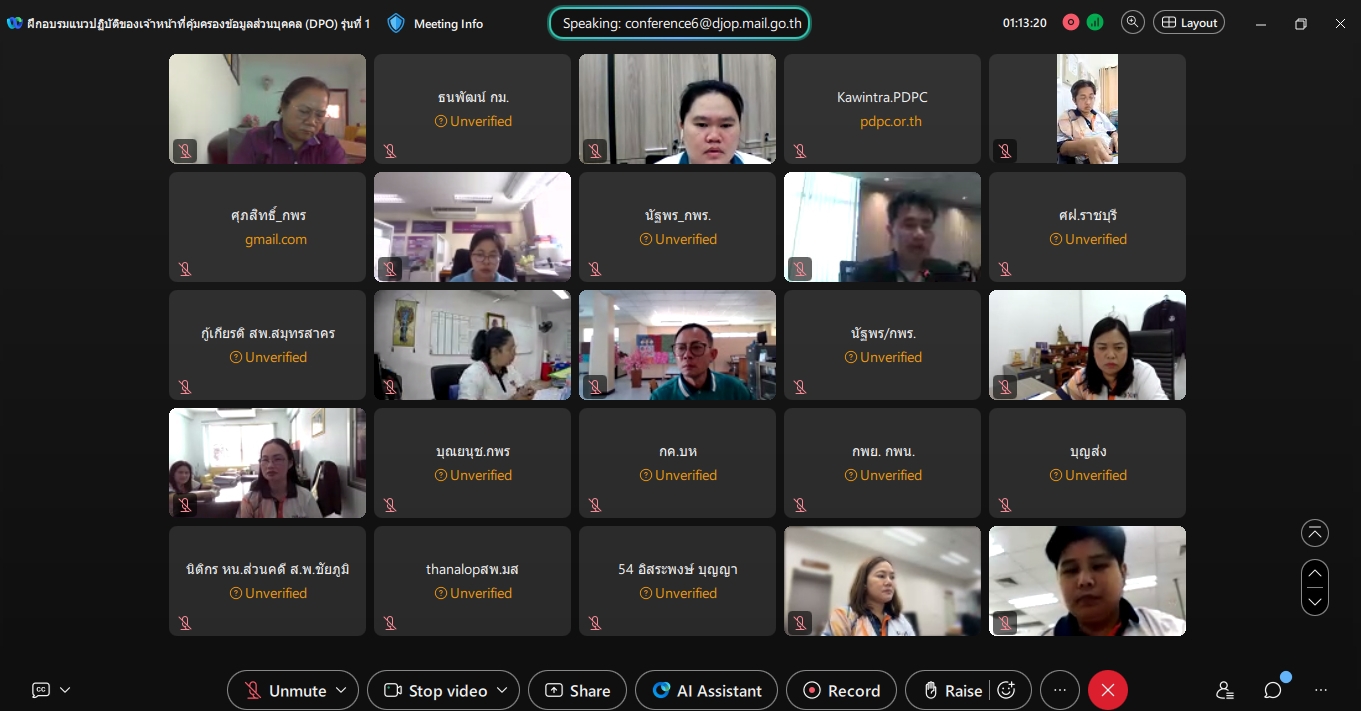Click Unverified status under กพย. กพน.
Viewport: 1361px width, 711px height.
coord(883,475)
